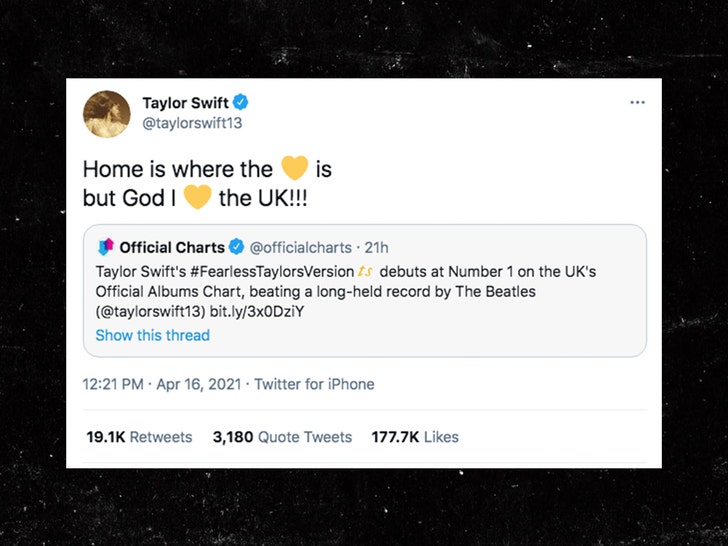
Task: Open the bit.ly/3x0DziY link
Action: (x=257, y=311)
